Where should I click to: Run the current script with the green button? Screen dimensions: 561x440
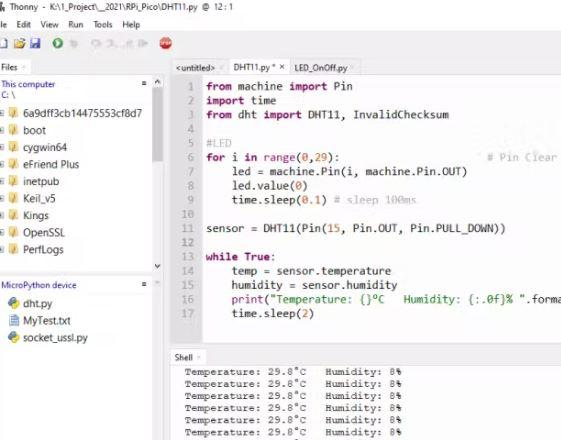point(58,43)
